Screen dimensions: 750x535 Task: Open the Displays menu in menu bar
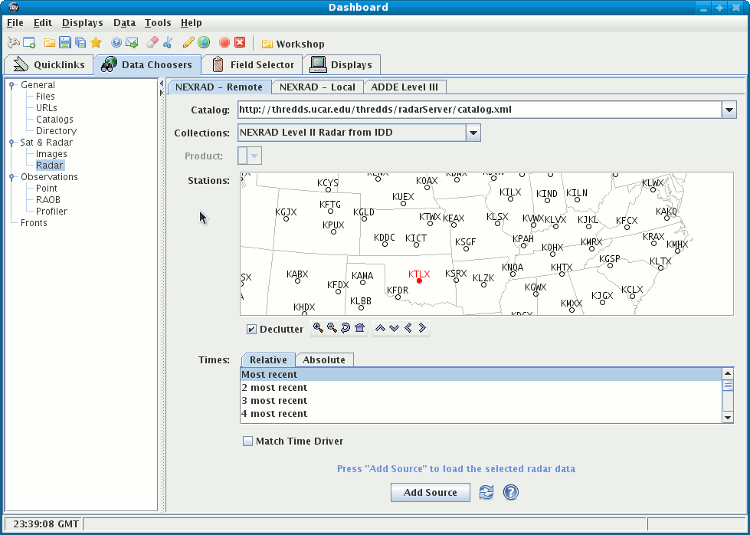82,22
